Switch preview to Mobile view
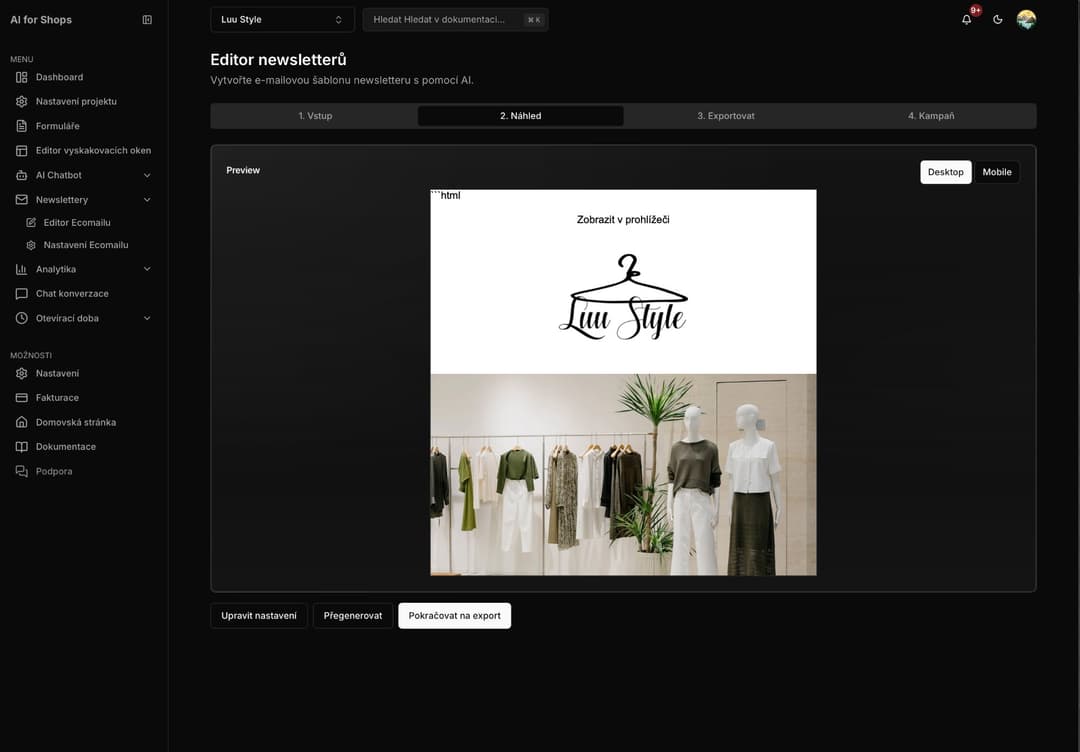Screen dimensions: 1080x752 (996, 170)
